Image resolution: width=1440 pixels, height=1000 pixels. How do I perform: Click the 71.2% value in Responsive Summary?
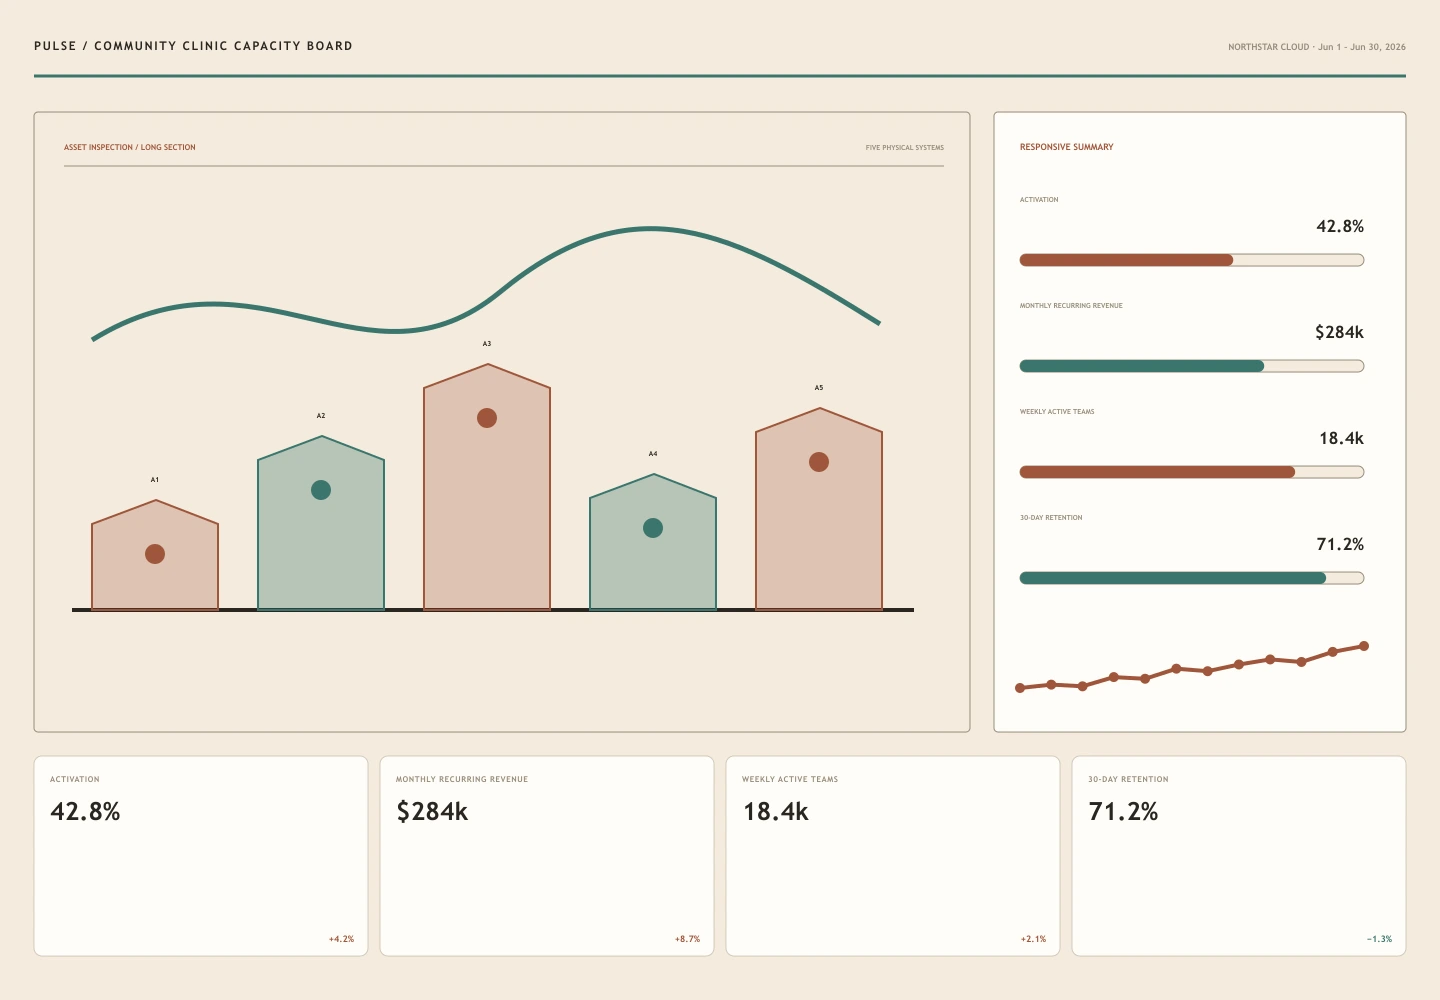point(1340,544)
